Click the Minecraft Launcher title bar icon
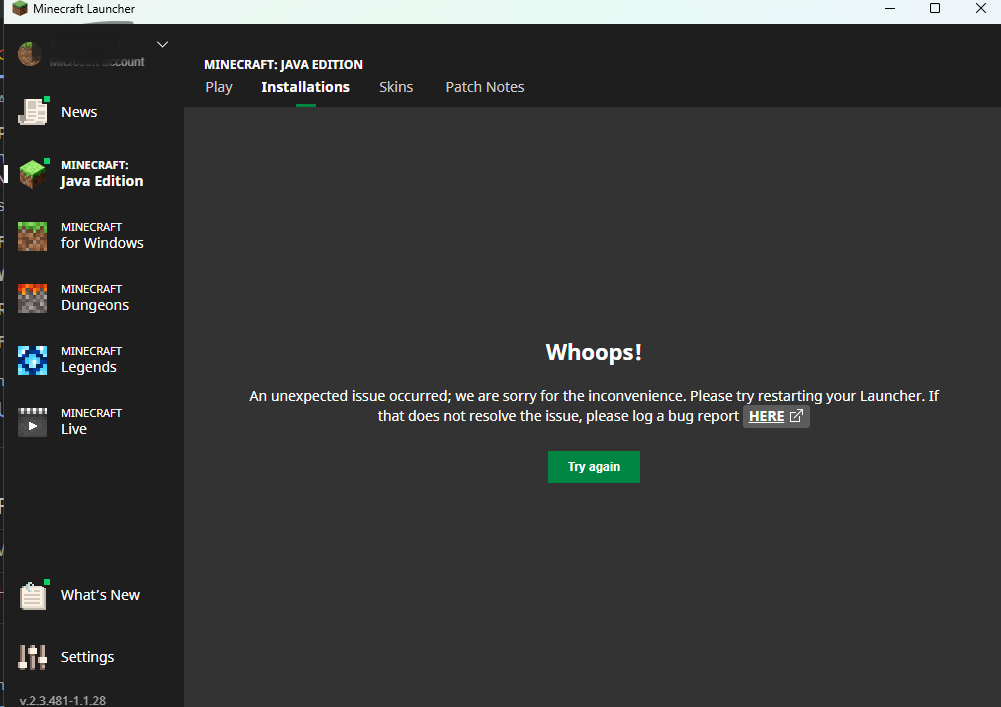The width and height of the screenshot is (1001, 707). coord(20,9)
